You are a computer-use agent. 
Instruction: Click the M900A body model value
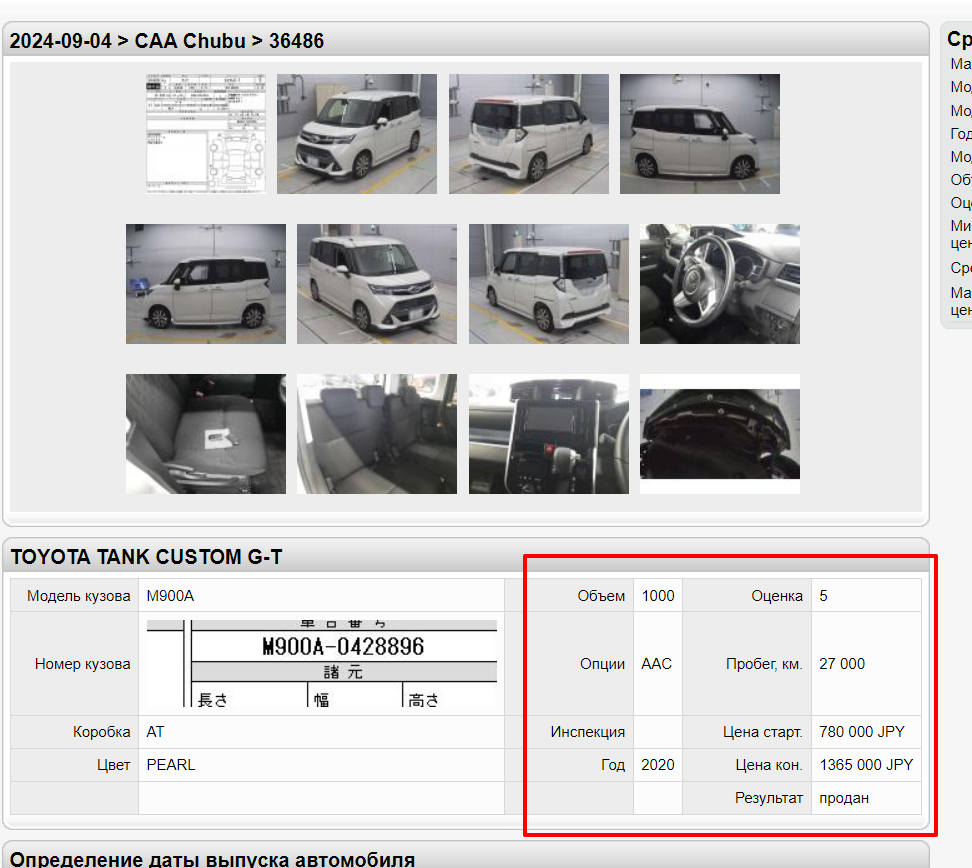click(x=170, y=596)
